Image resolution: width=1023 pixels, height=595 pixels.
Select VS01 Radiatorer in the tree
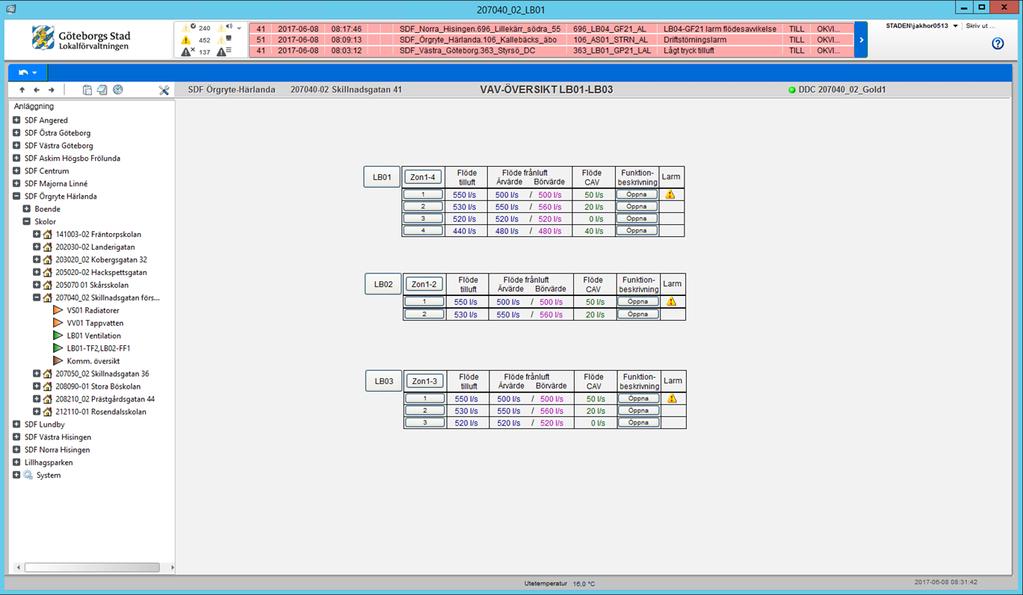click(93, 311)
